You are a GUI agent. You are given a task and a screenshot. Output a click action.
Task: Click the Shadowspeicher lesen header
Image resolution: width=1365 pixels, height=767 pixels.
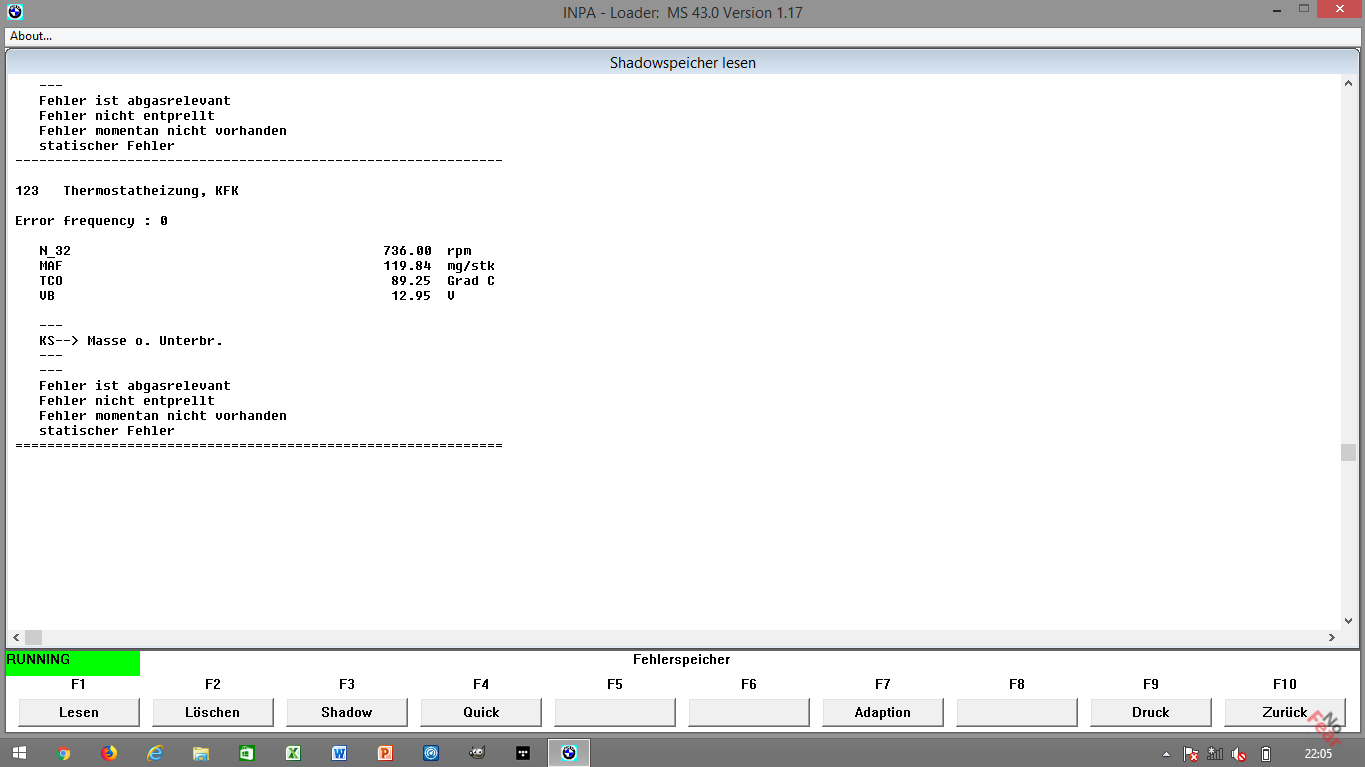click(x=683, y=63)
